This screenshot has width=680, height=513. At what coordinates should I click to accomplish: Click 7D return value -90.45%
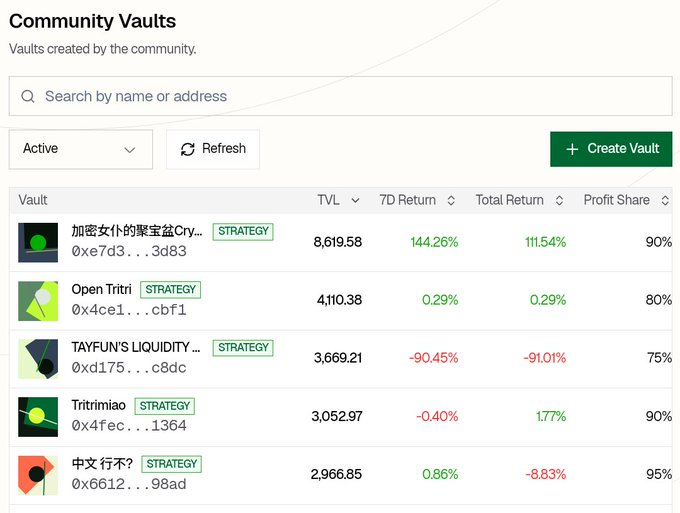click(x=434, y=358)
